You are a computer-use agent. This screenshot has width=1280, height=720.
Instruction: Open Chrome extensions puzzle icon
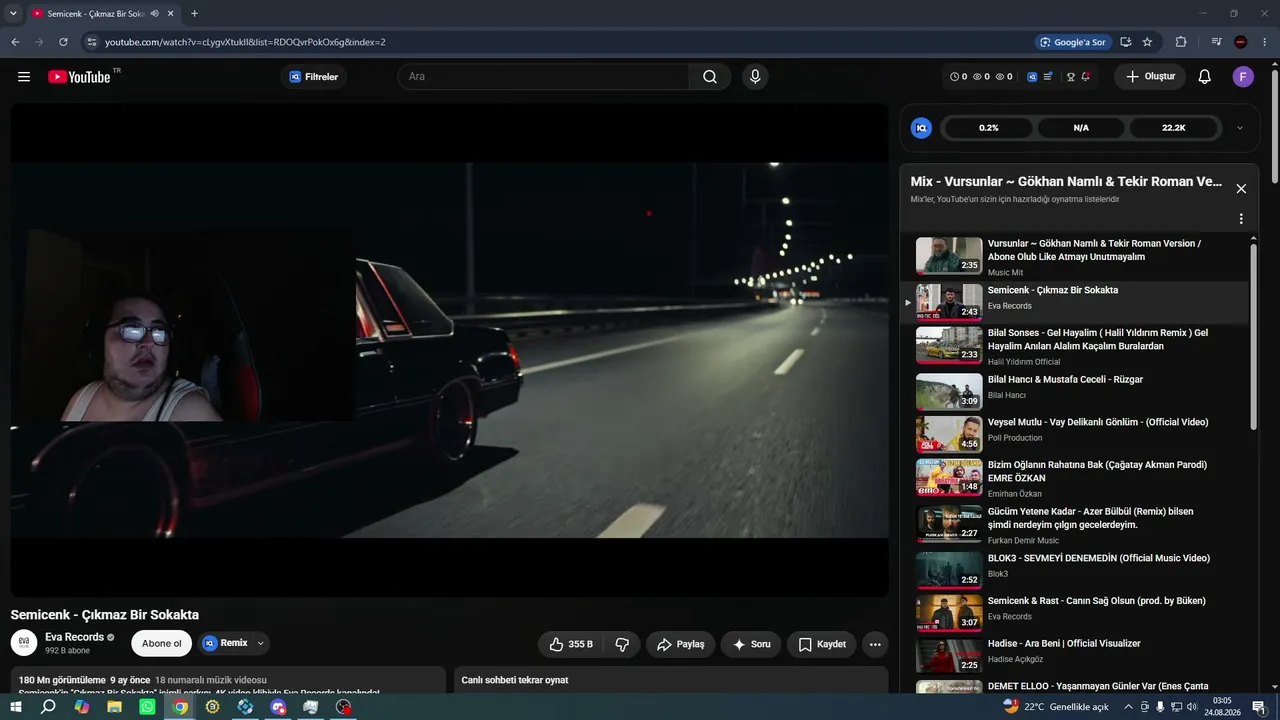(x=1181, y=42)
